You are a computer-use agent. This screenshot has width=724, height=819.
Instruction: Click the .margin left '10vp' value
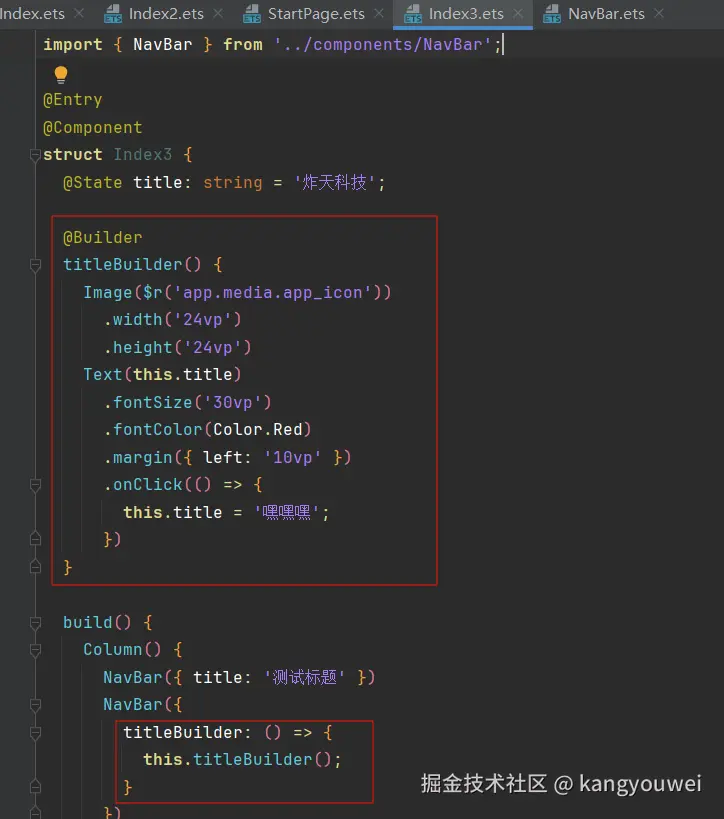pos(293,458)
